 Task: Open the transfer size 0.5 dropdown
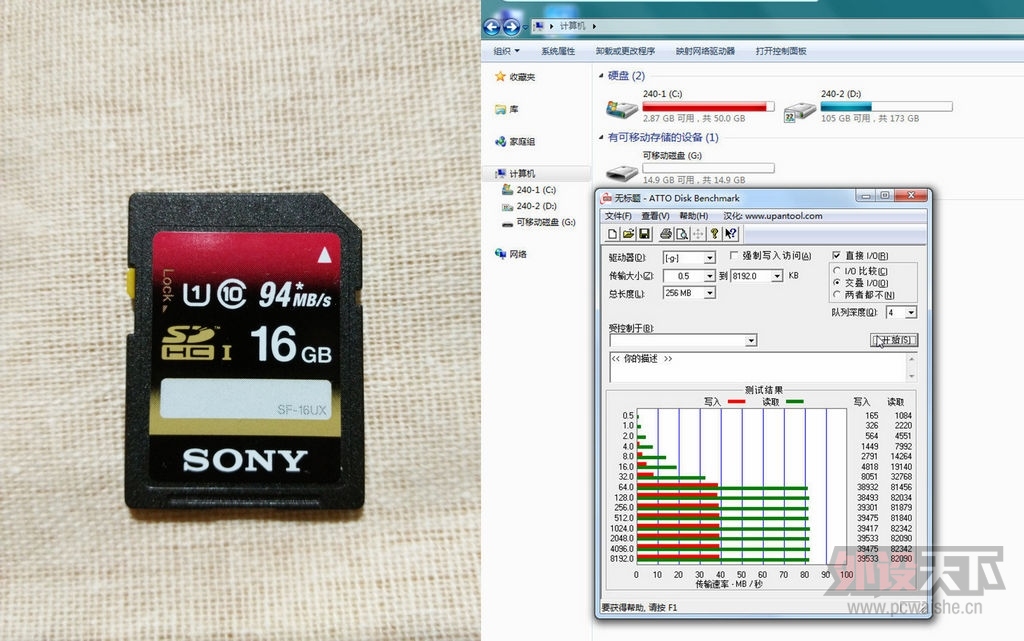click(x=709, y=276)
